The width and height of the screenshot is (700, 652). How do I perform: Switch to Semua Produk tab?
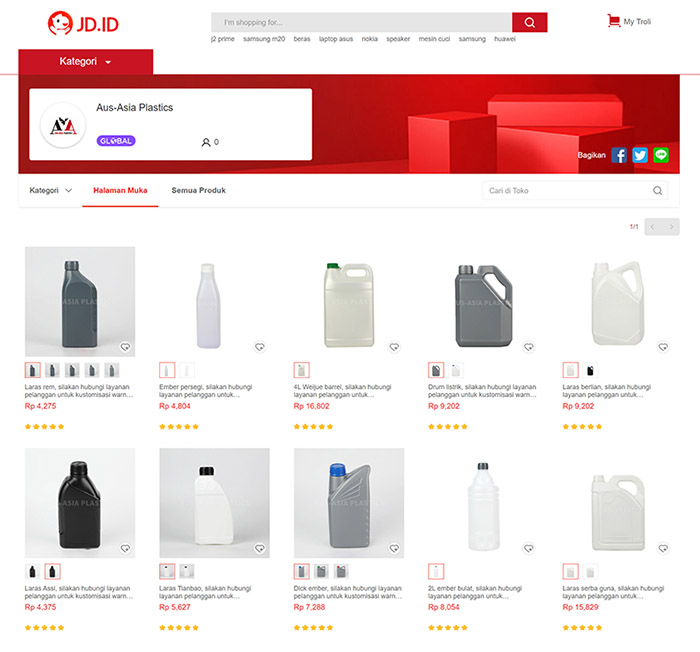click(x=199, y=190)
